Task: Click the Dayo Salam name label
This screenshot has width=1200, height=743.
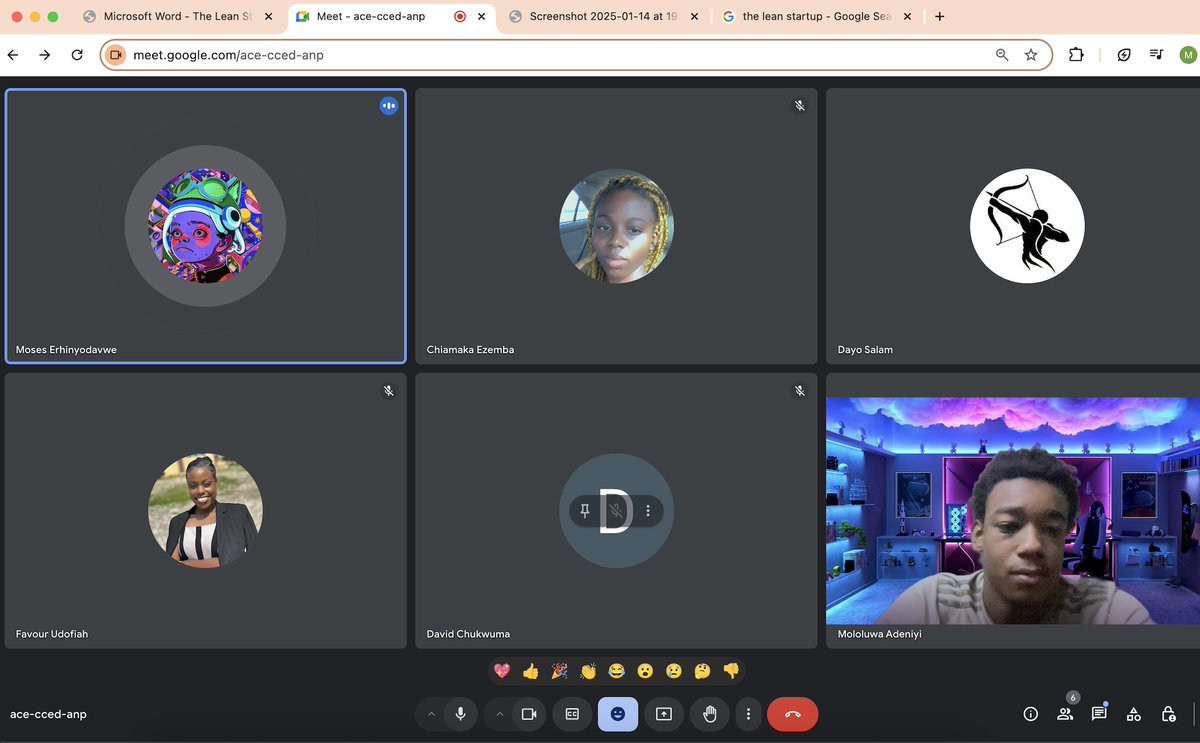Action: coord(865,350)
